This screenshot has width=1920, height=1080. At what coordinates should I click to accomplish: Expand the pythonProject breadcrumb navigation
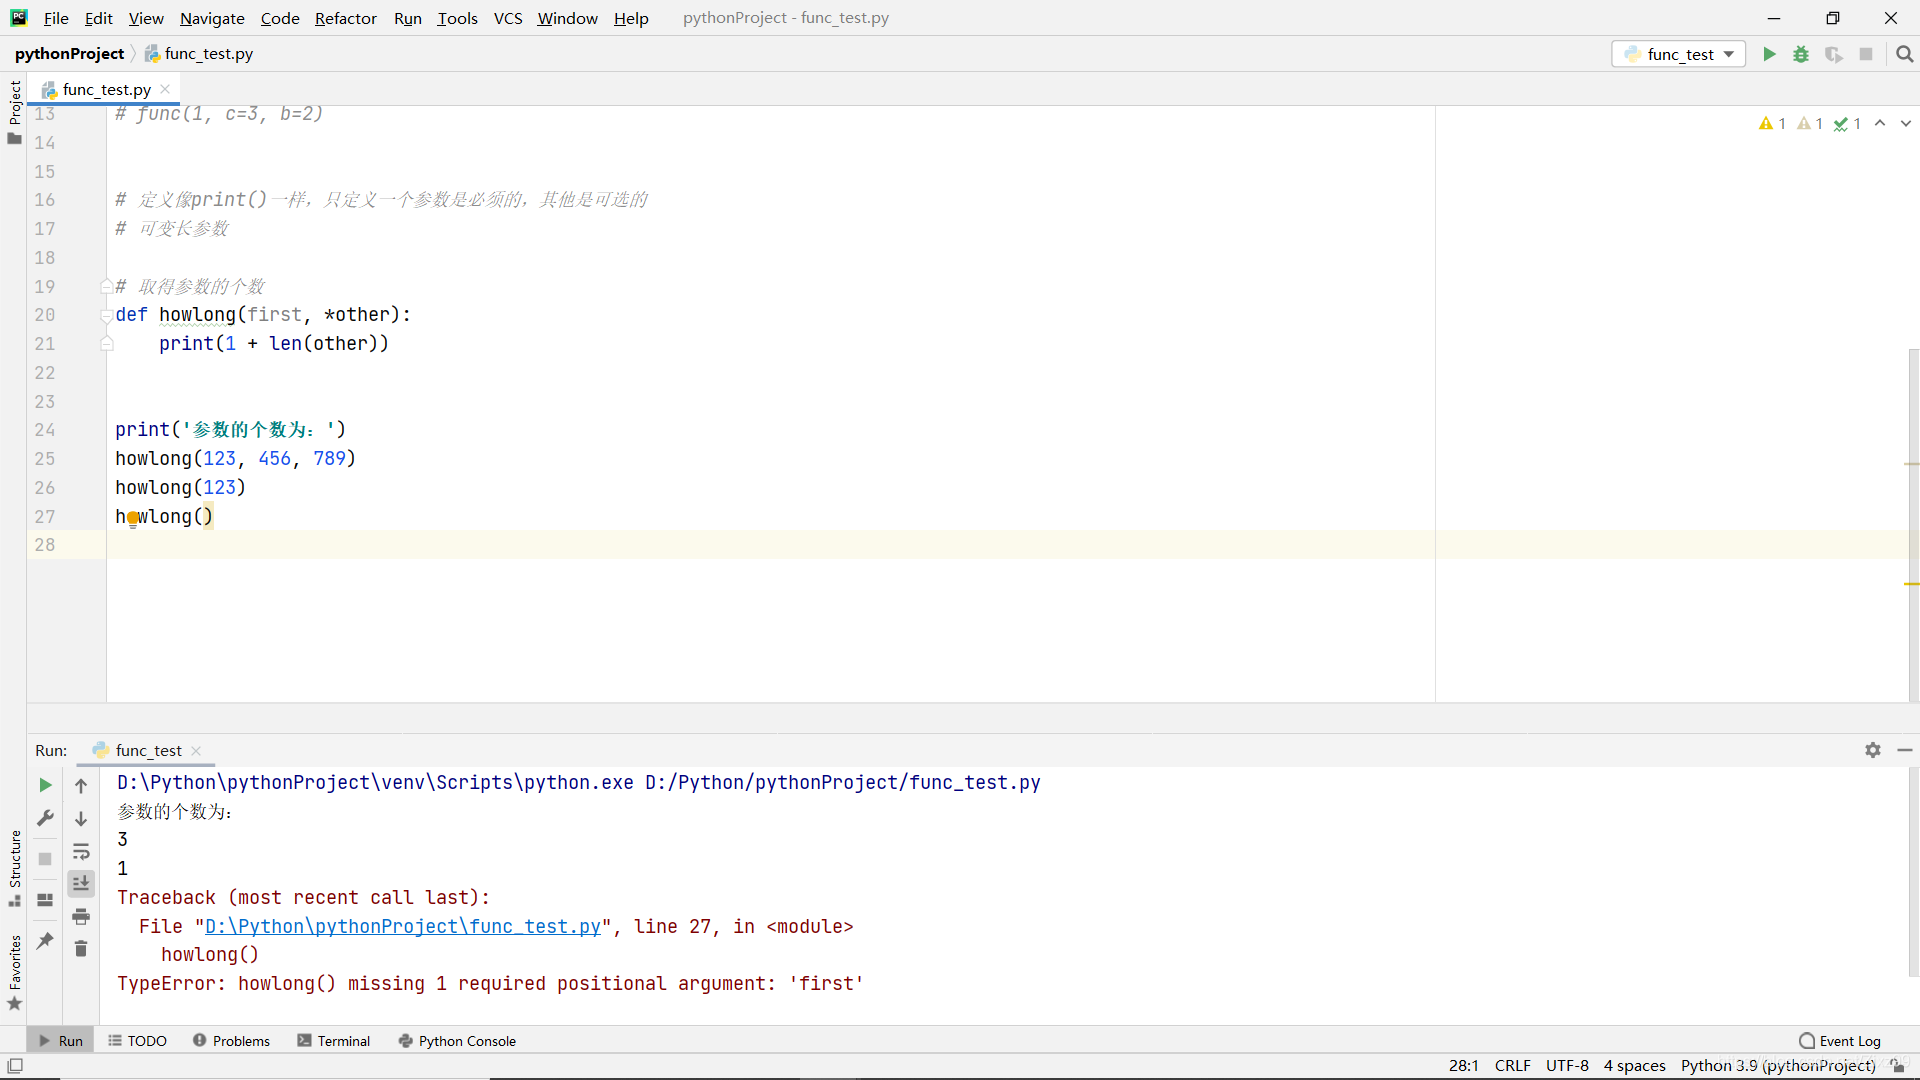coord(70,53)
